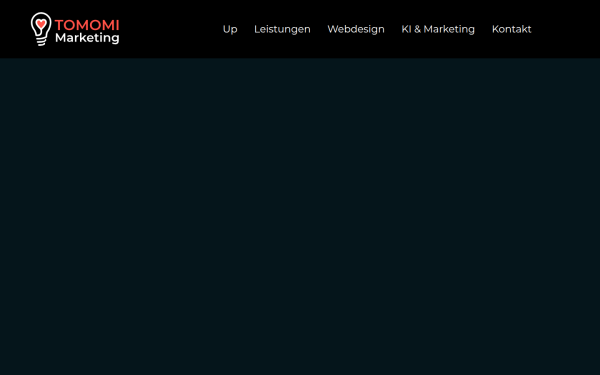The height and width of the screenshot is (375, 600).
Task: Go to the Leistungen menu item
Action: tap(282, 29)
